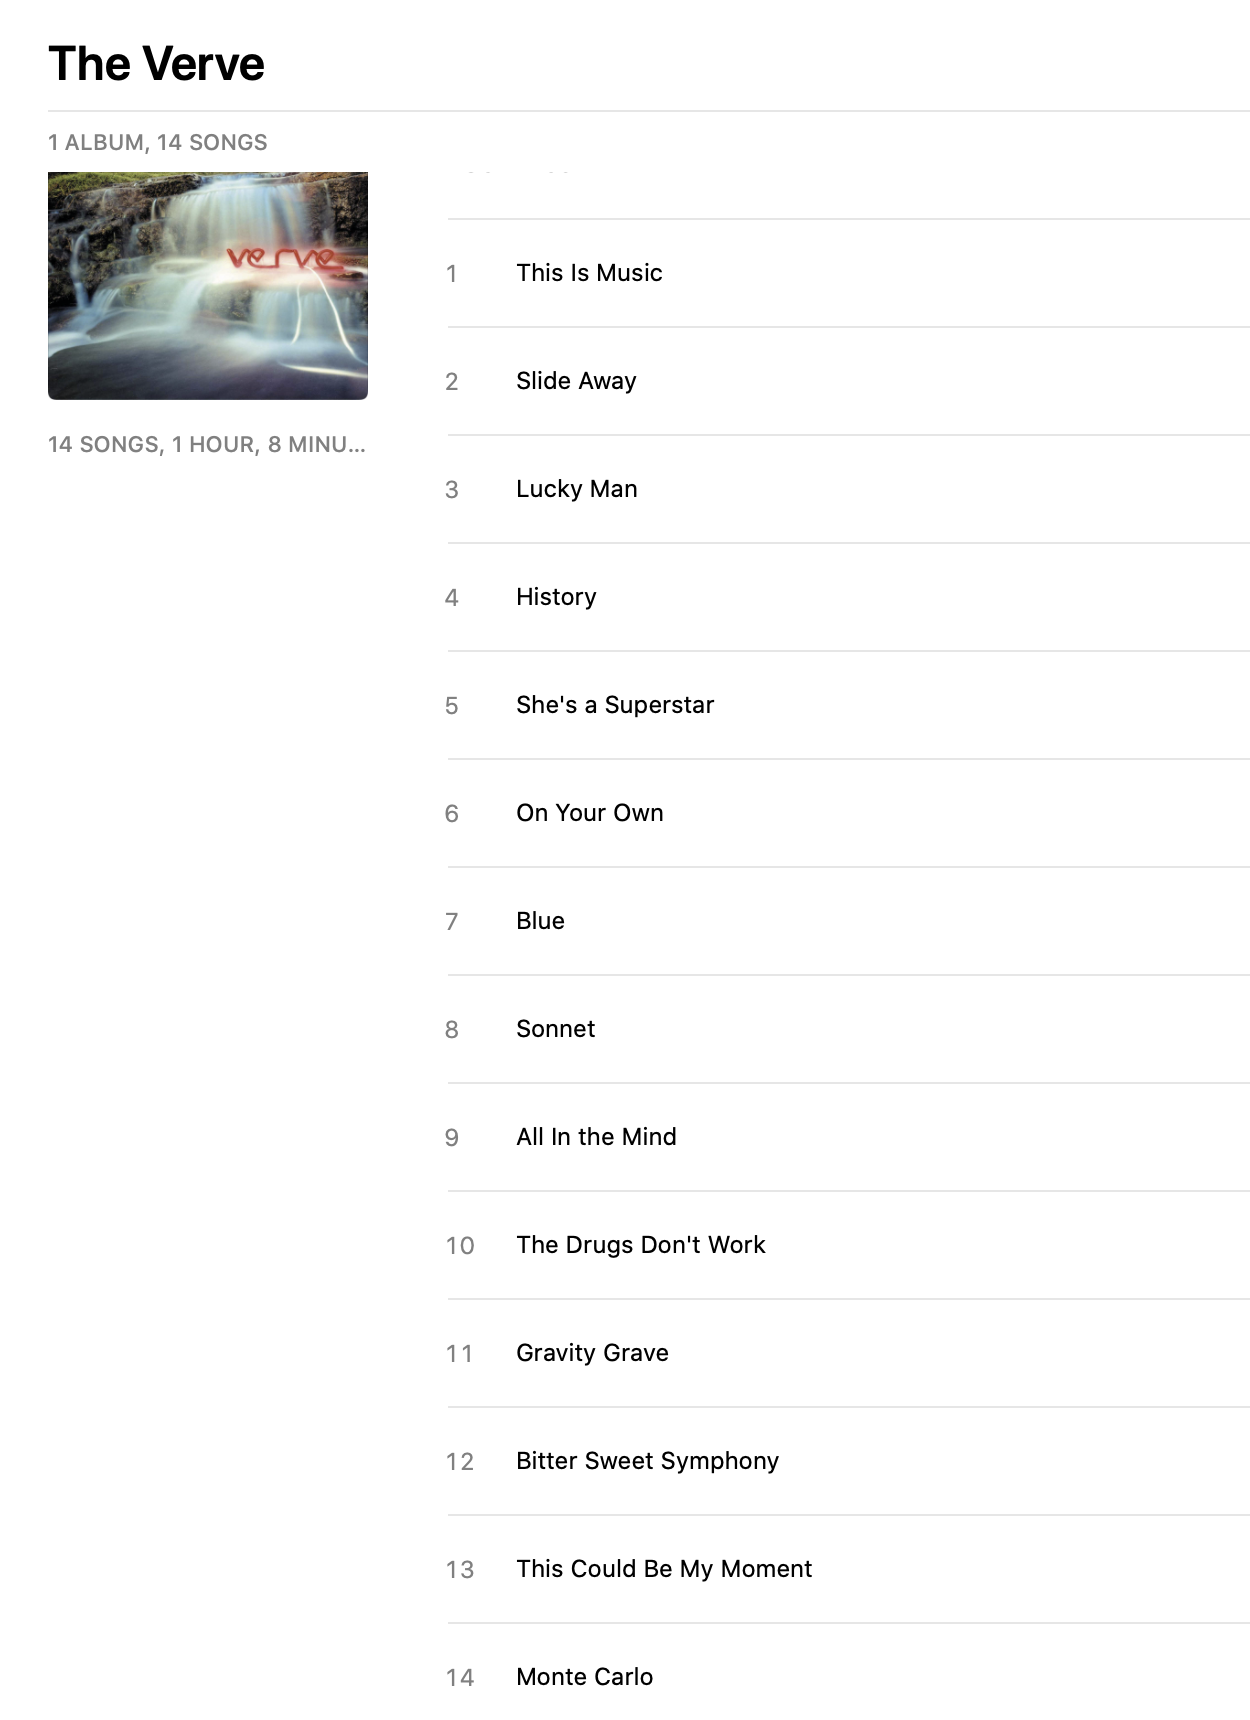Pick the song She's a Superstar
1250x1720 pixels.
848,705
